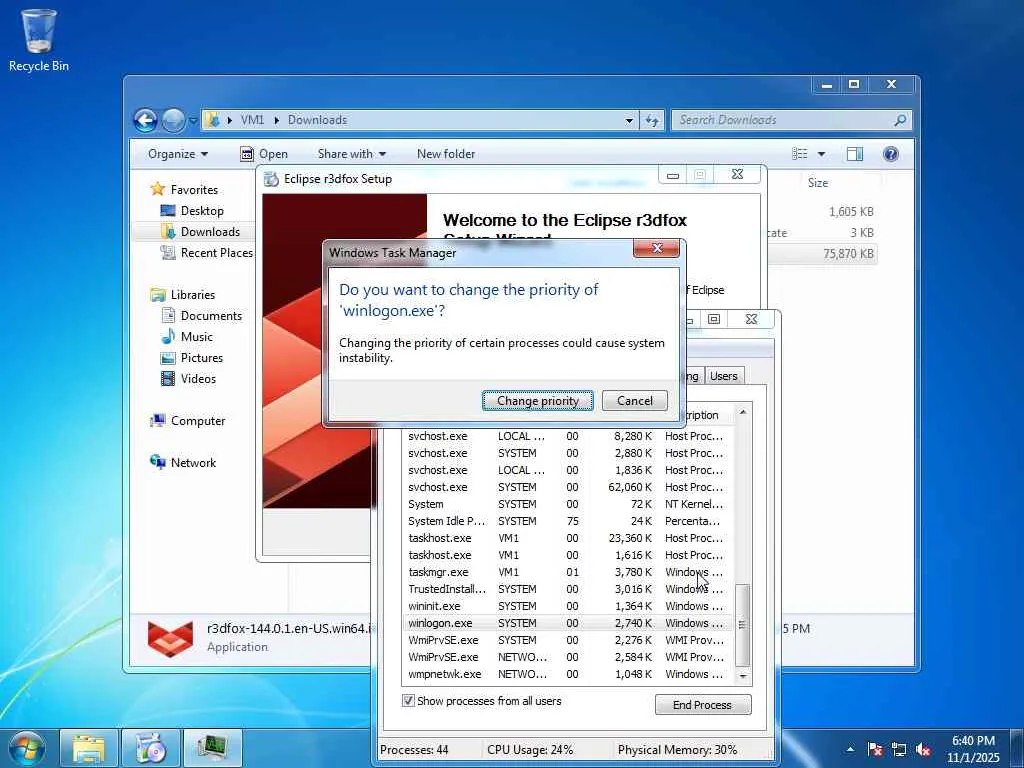Select Computer in navigation pane
The width and height of the screenshot is (1024, 768).
[x=187, y=421]
